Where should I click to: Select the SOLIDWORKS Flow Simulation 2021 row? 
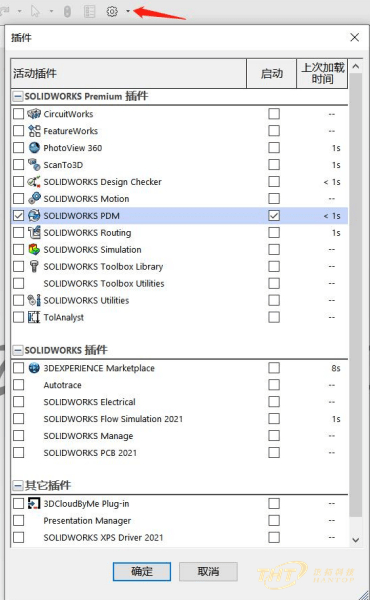[180, 419]
